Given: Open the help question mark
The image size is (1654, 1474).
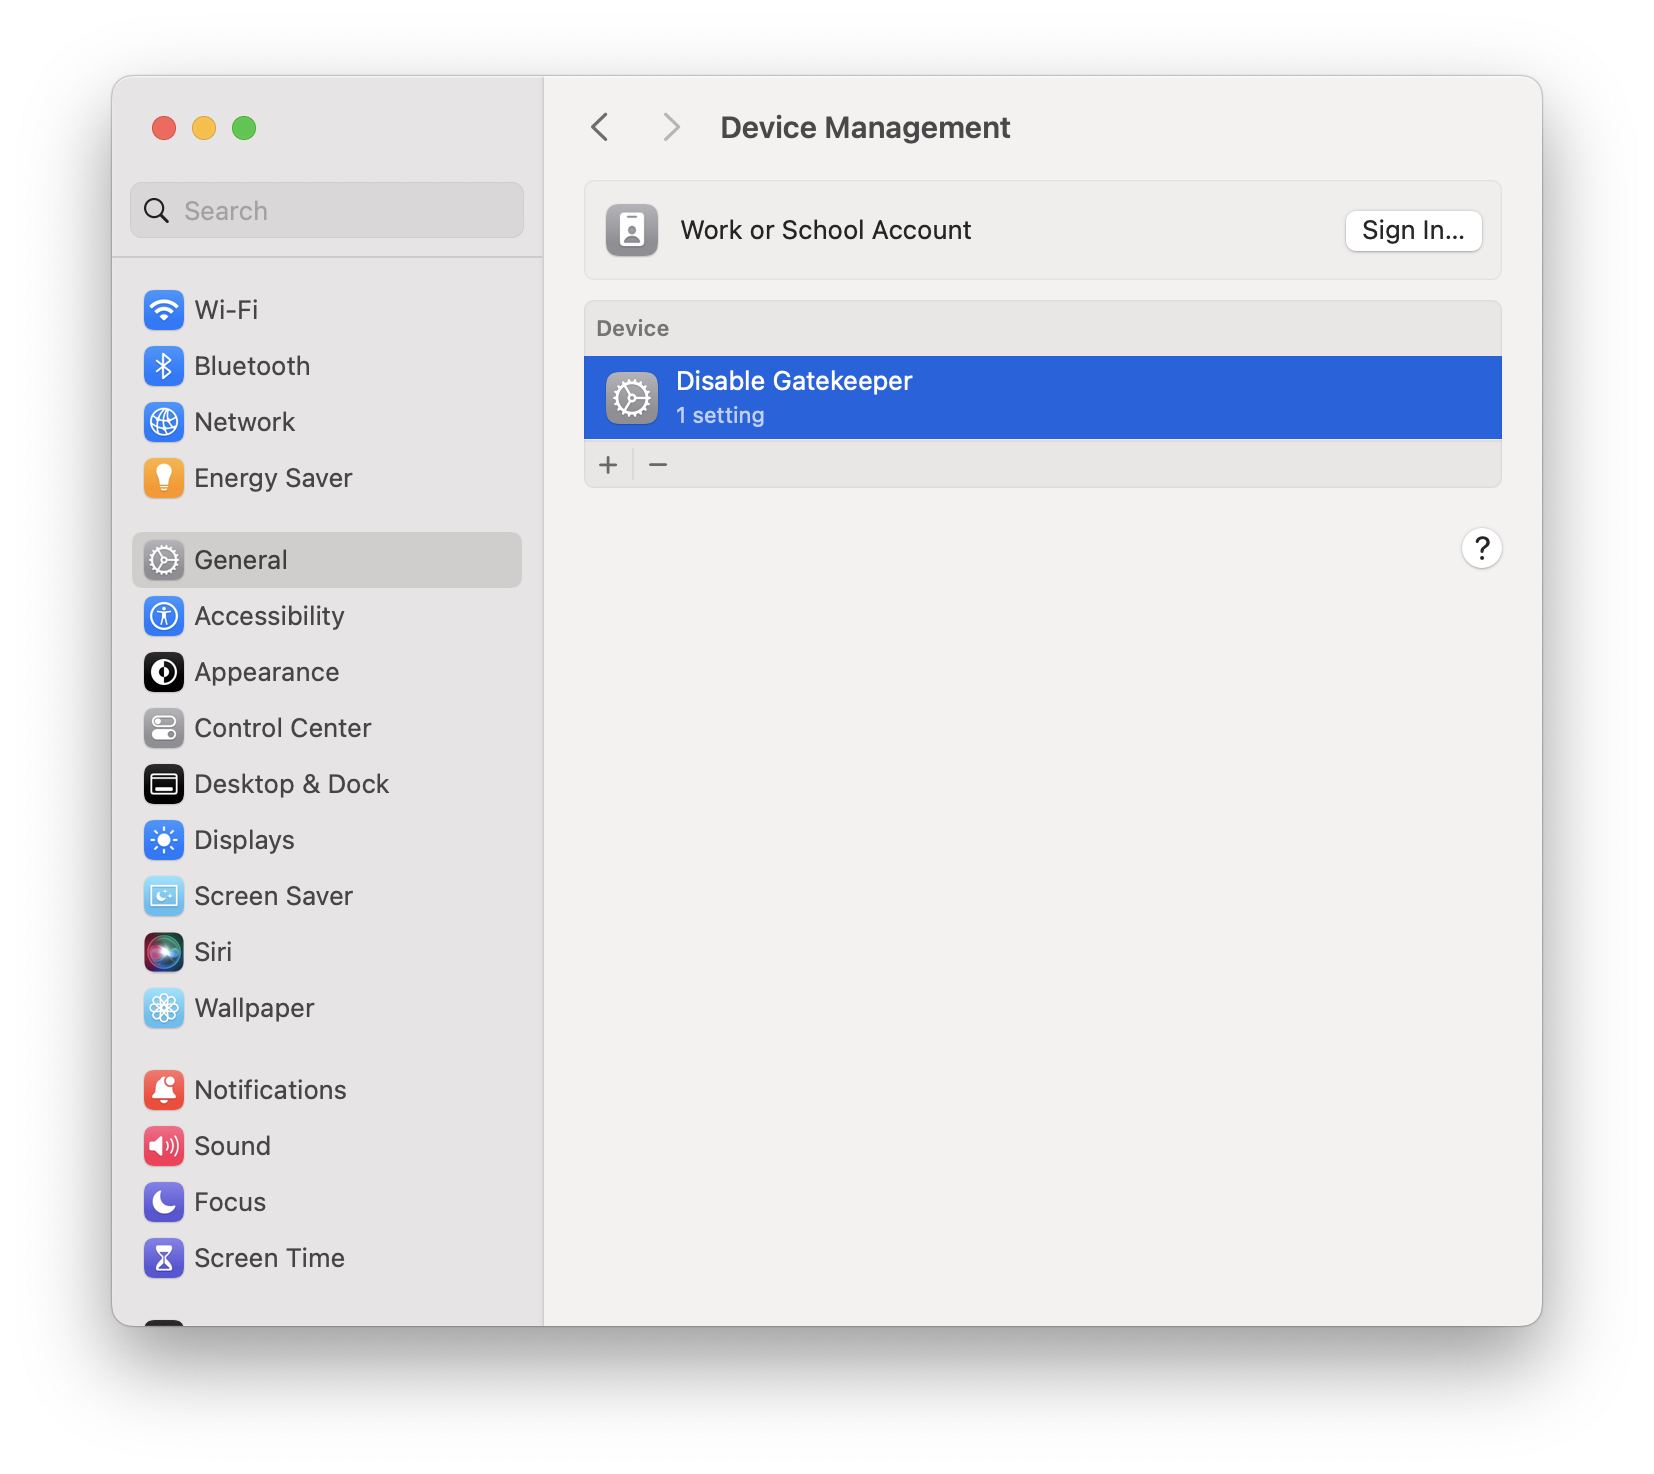Looking at the screenshot, I should click(1482, 548).
